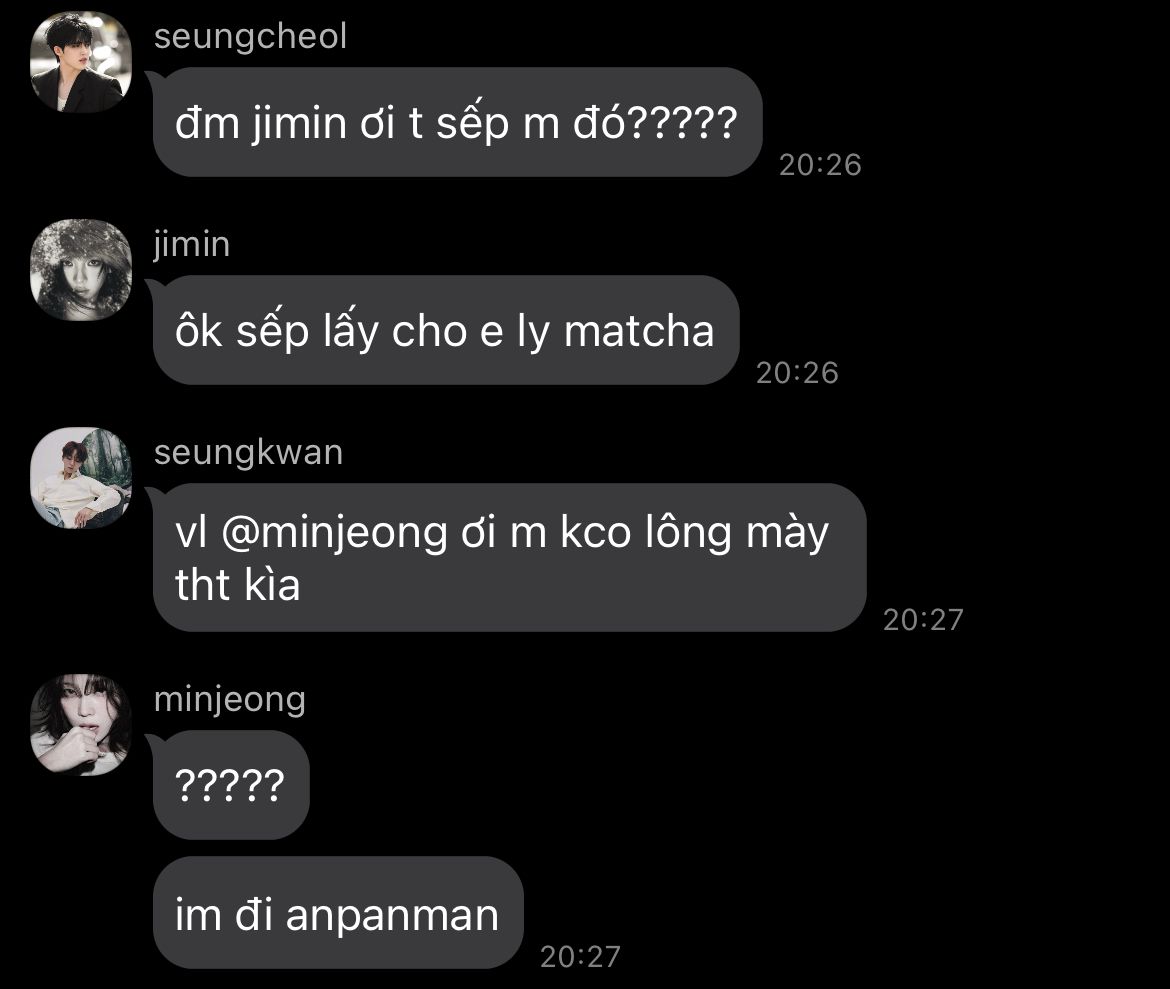Tap jimin's profile picture
The image size is (1170, 989).
pos(81,270)
